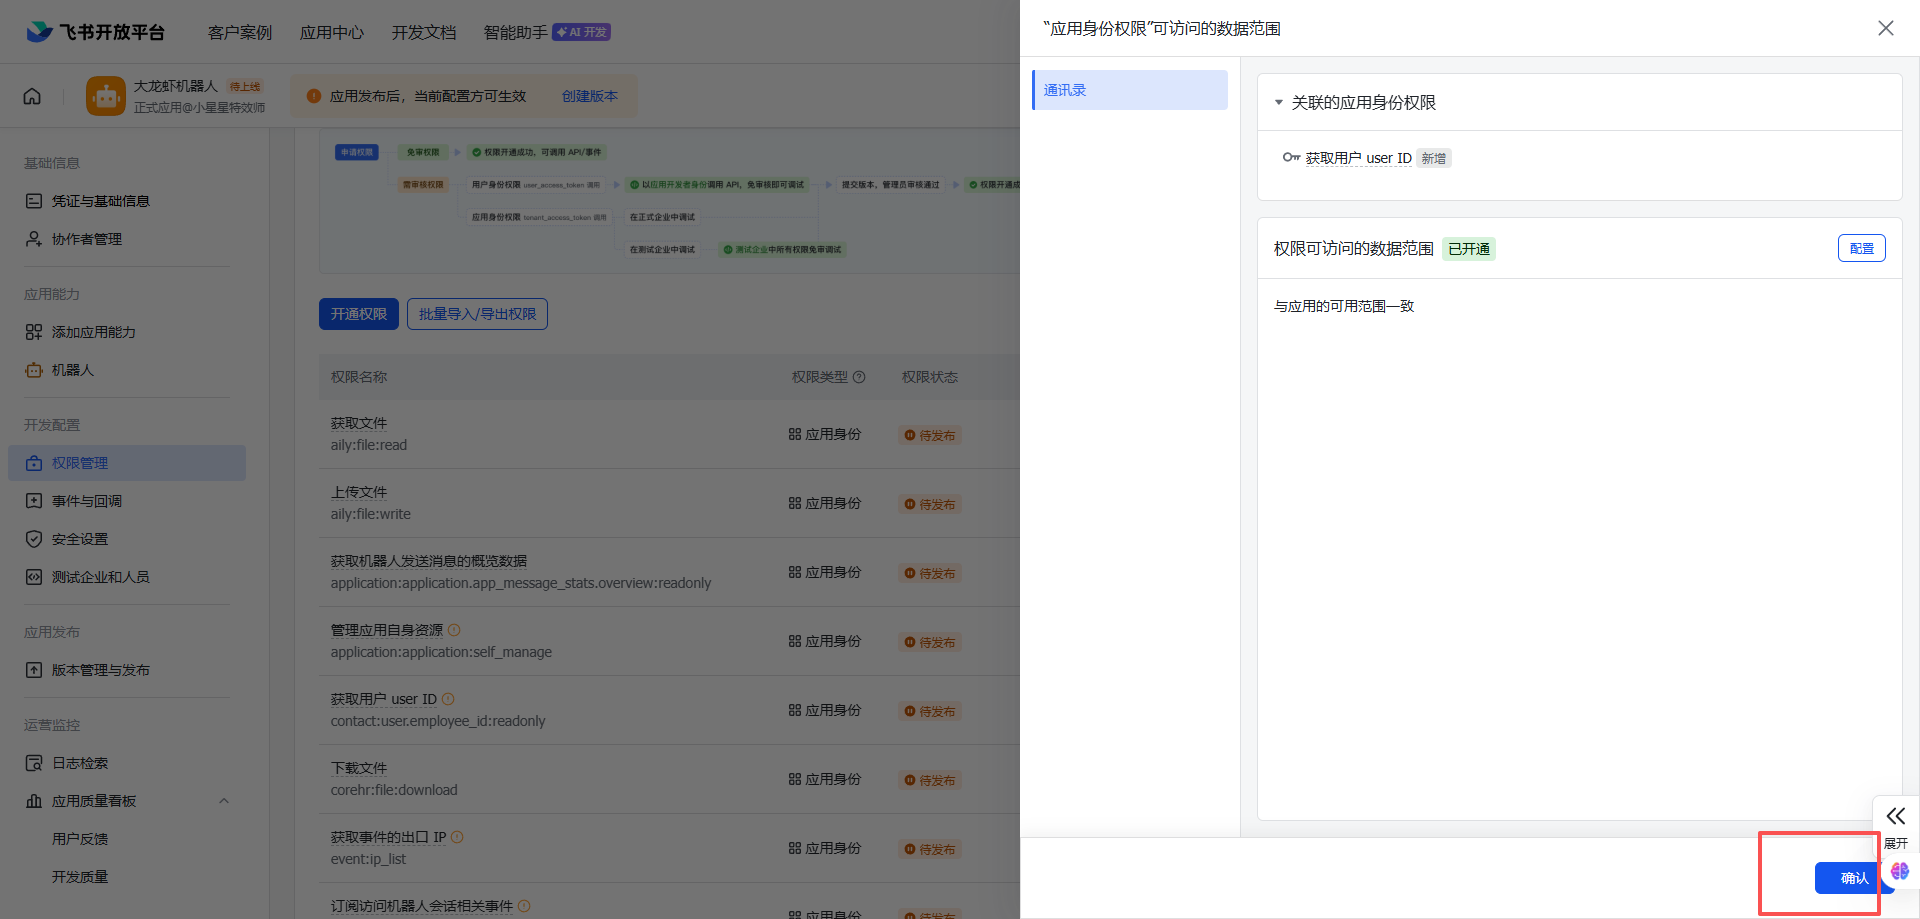Click the double-chevron 展开 icon
This screenshot has height=919, width=1920.
pyautogui.click(x=1895, y=816)
